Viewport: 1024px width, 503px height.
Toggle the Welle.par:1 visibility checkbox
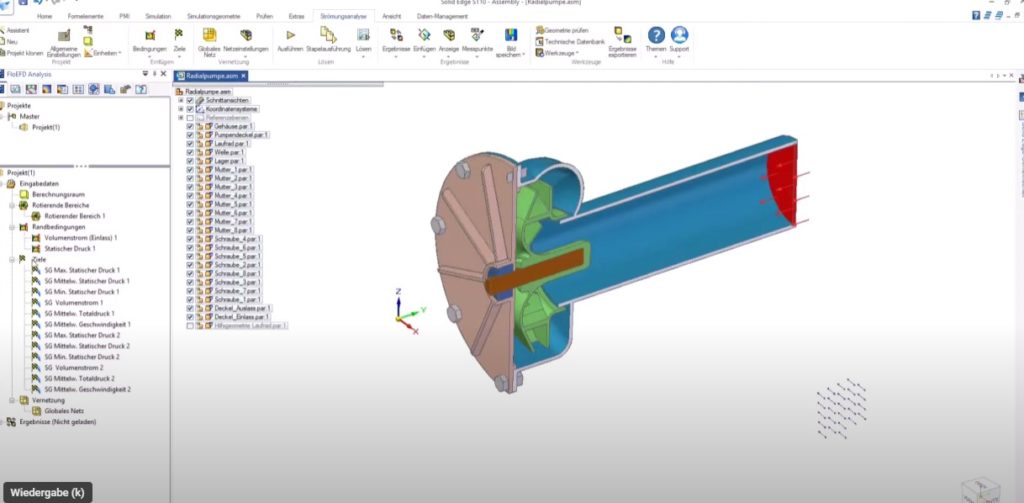190,151
